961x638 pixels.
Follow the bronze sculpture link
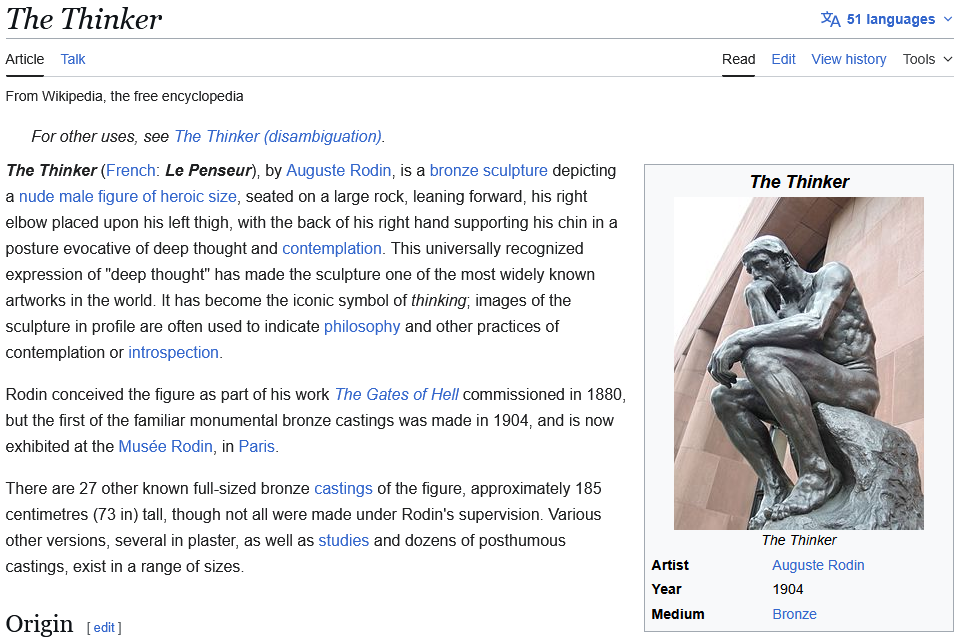coord(488,170)
